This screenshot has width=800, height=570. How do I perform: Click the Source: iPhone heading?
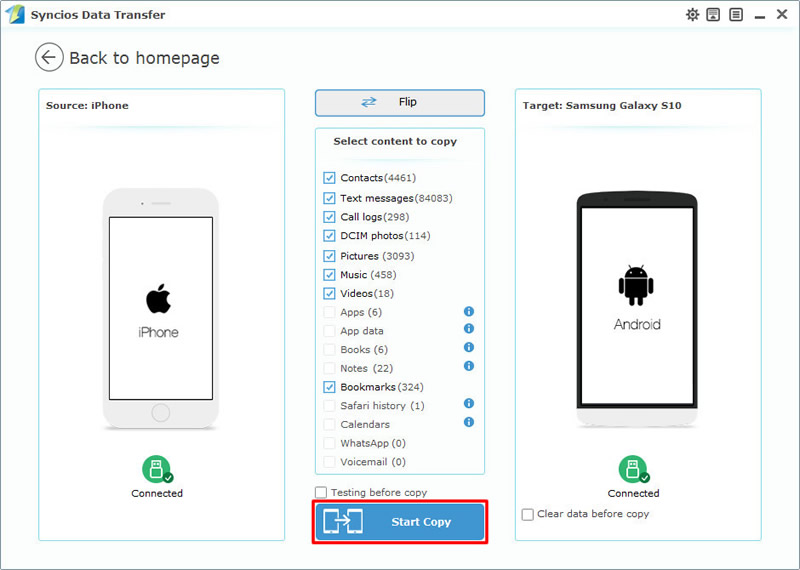(87, 106)
